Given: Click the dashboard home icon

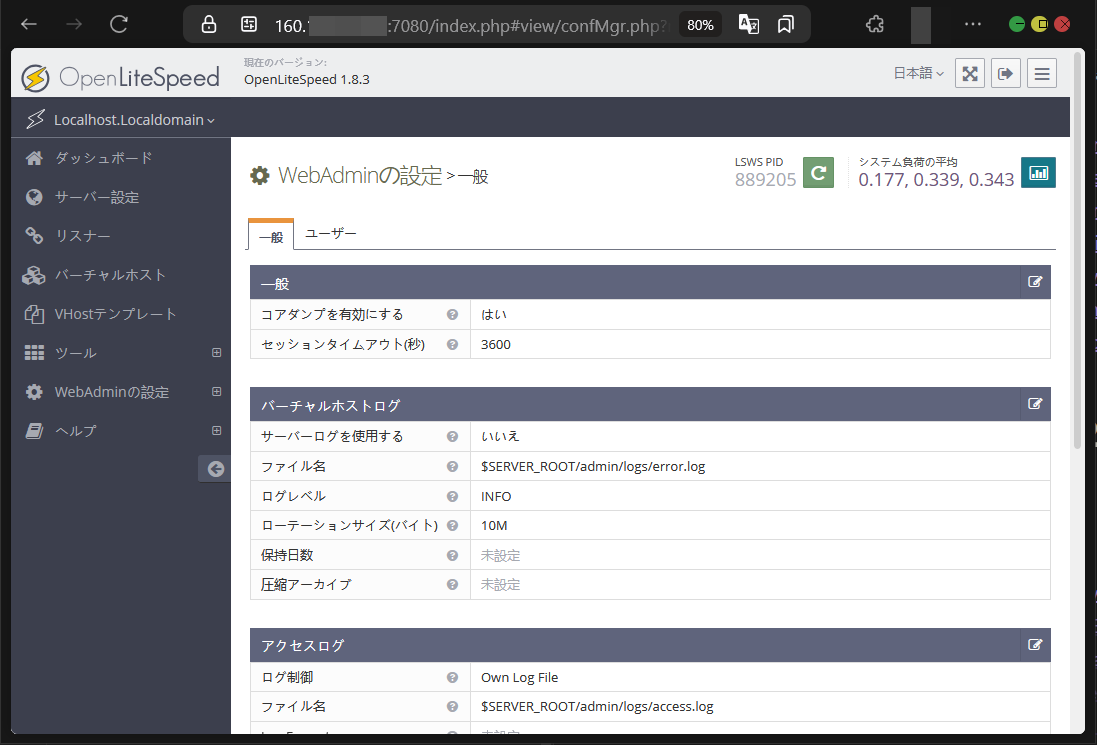Looking at the screenshot, I should pyautogui.click(x=34, y=158).
